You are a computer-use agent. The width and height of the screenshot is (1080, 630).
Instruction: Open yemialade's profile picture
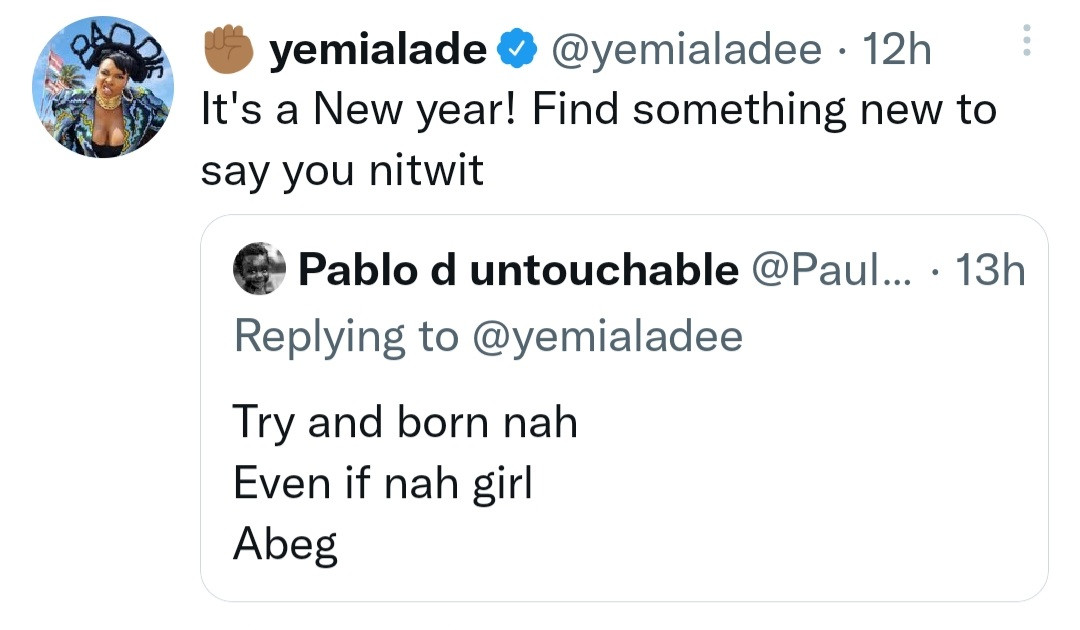coord(103,86)
